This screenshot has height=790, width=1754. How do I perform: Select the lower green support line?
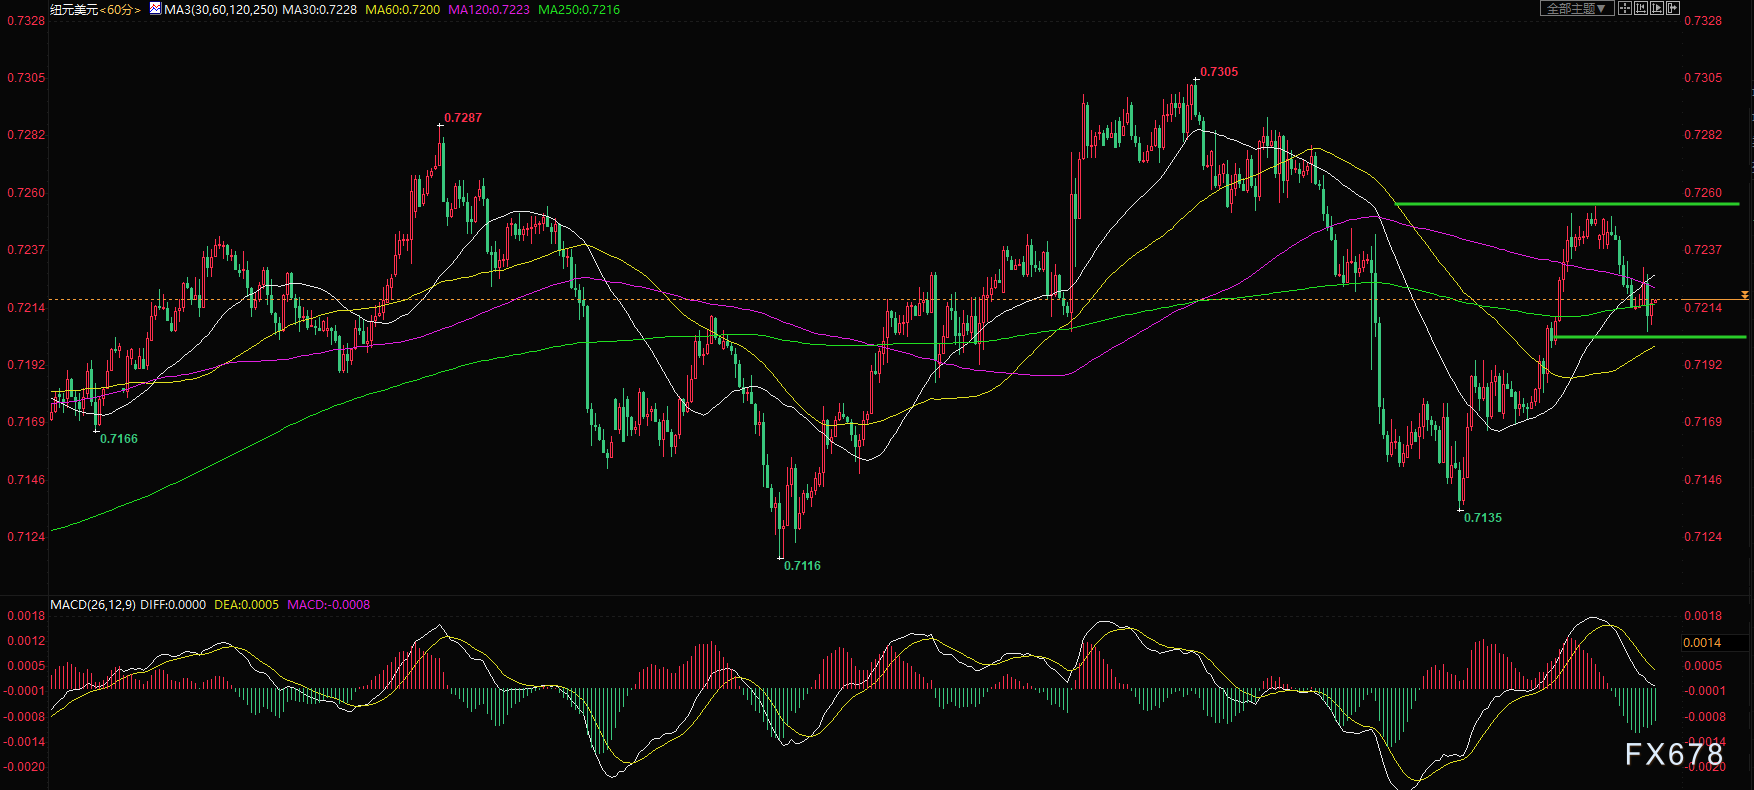(1651, 337)
